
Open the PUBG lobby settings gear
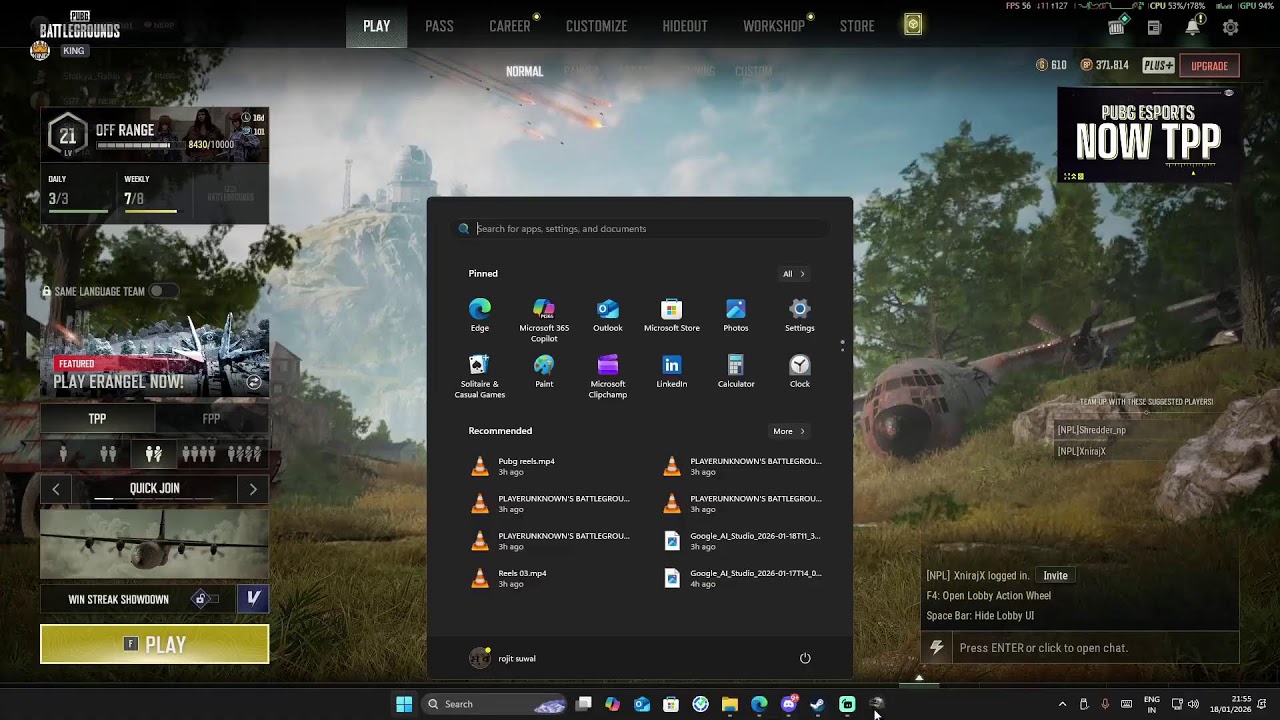point(1231,28)
